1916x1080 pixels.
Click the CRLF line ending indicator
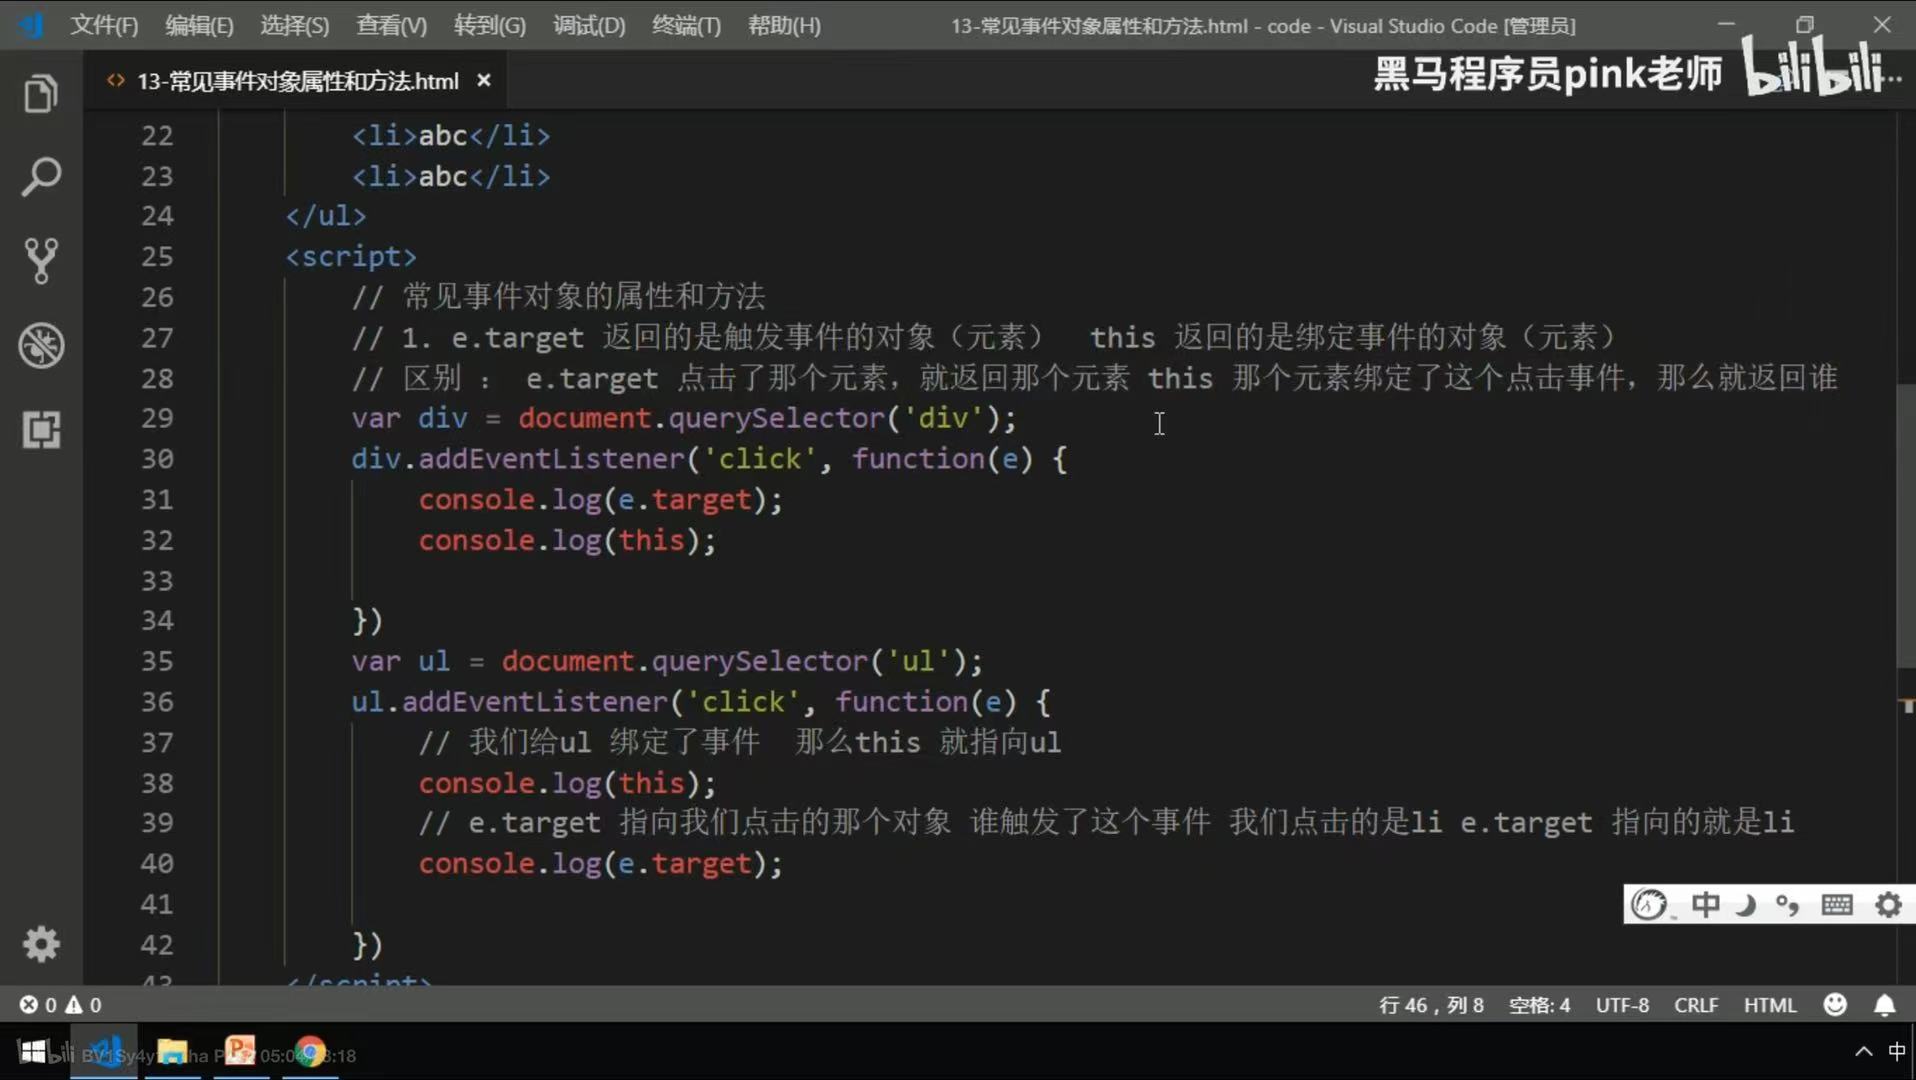click(1696, 1004)
